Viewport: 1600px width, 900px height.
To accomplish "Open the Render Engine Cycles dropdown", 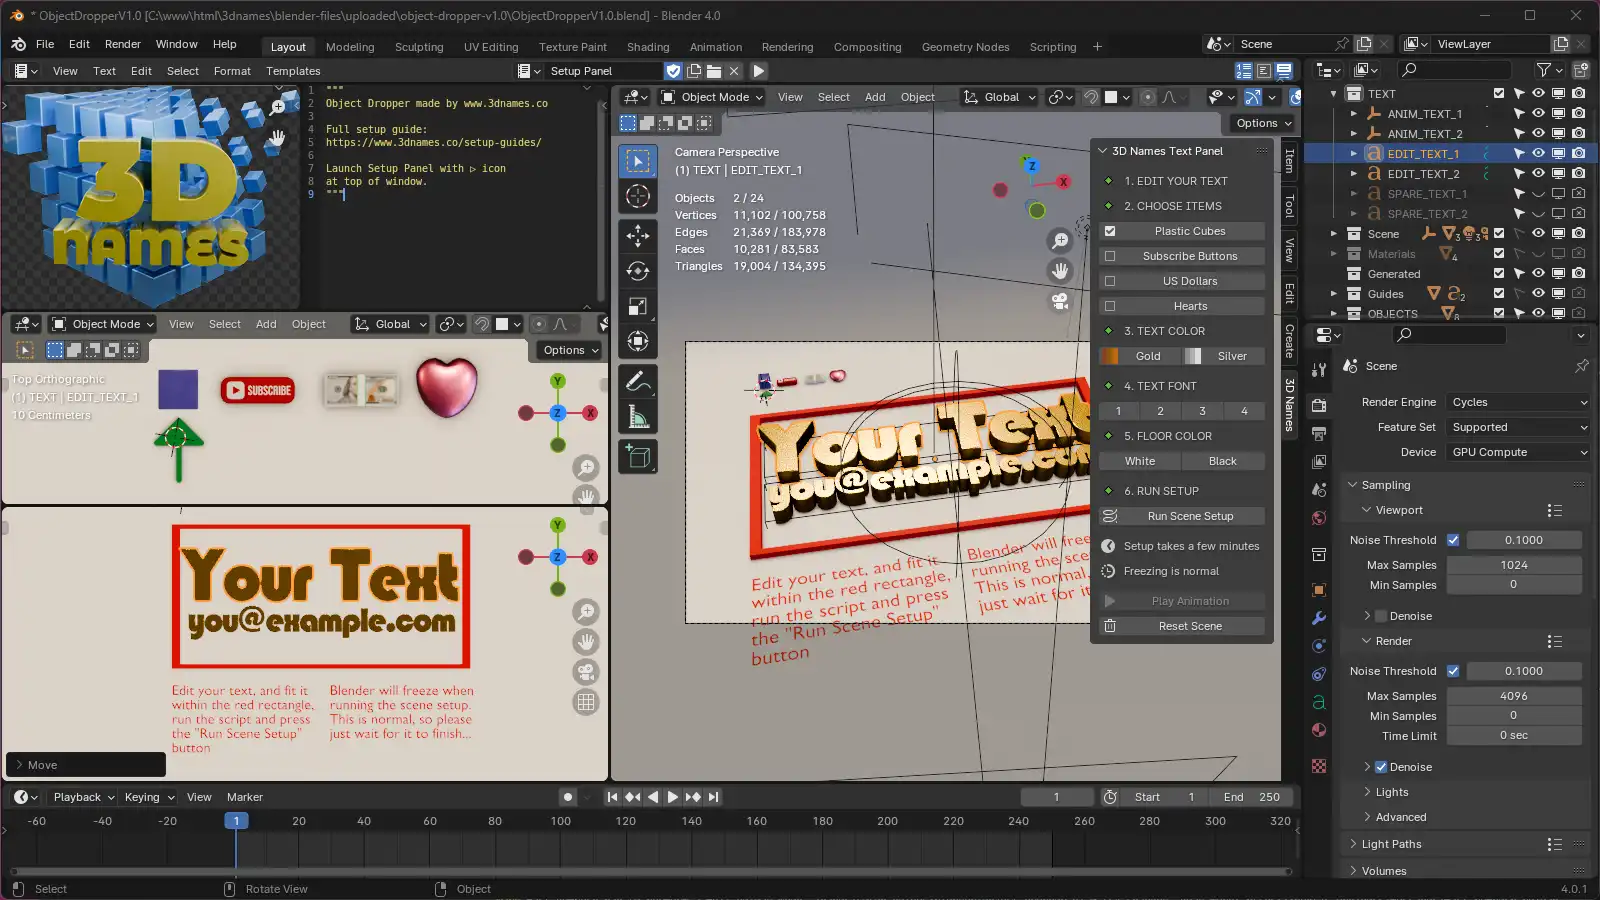I will point(1517,402).
